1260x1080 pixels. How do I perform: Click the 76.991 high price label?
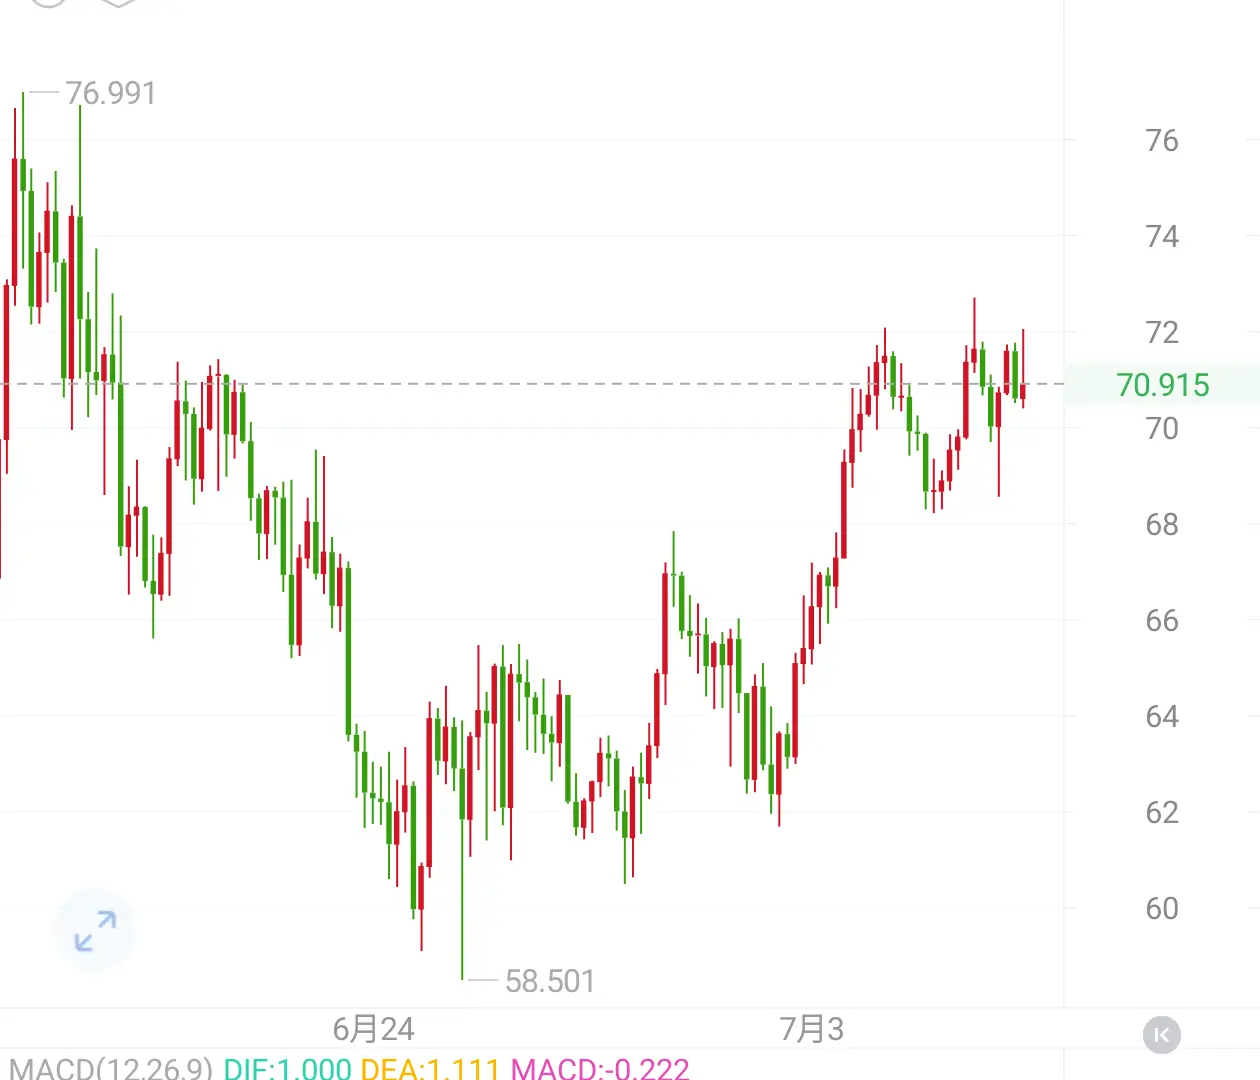point(110,93)
